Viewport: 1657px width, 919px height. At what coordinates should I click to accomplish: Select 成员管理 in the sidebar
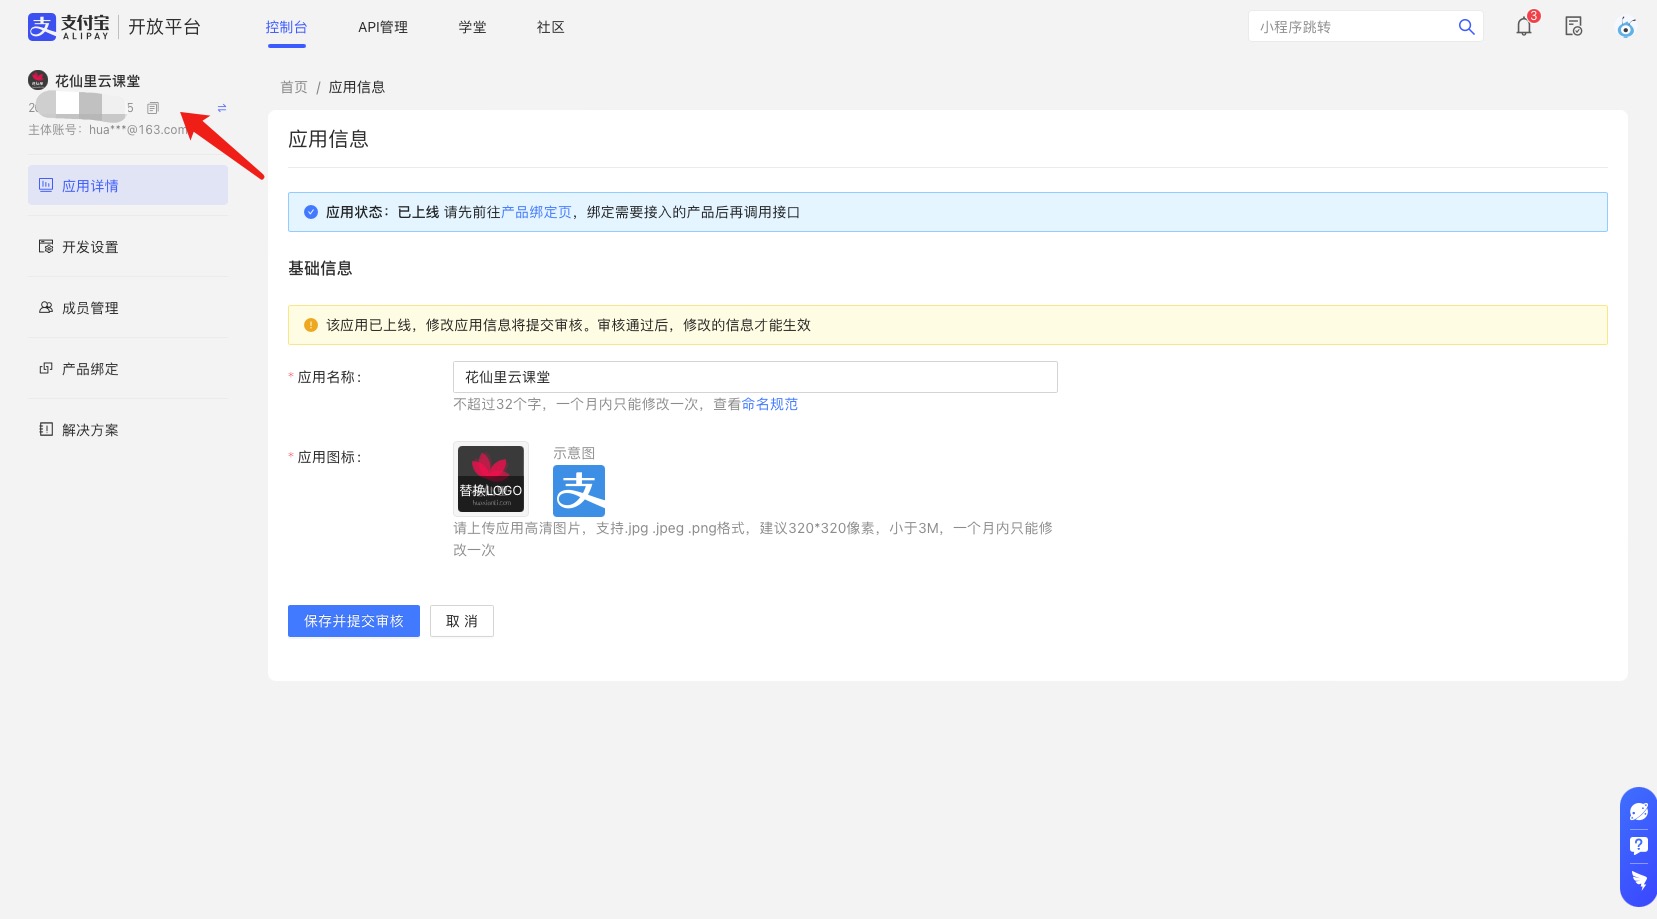pos(128,307)
